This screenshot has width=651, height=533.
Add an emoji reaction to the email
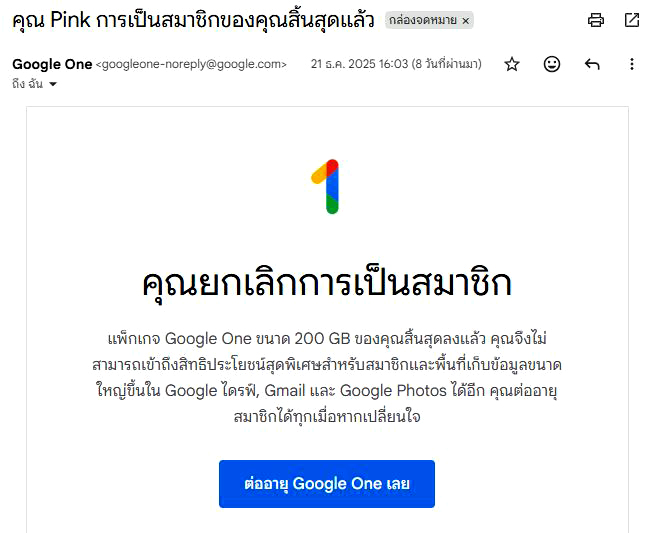(552, 64)
